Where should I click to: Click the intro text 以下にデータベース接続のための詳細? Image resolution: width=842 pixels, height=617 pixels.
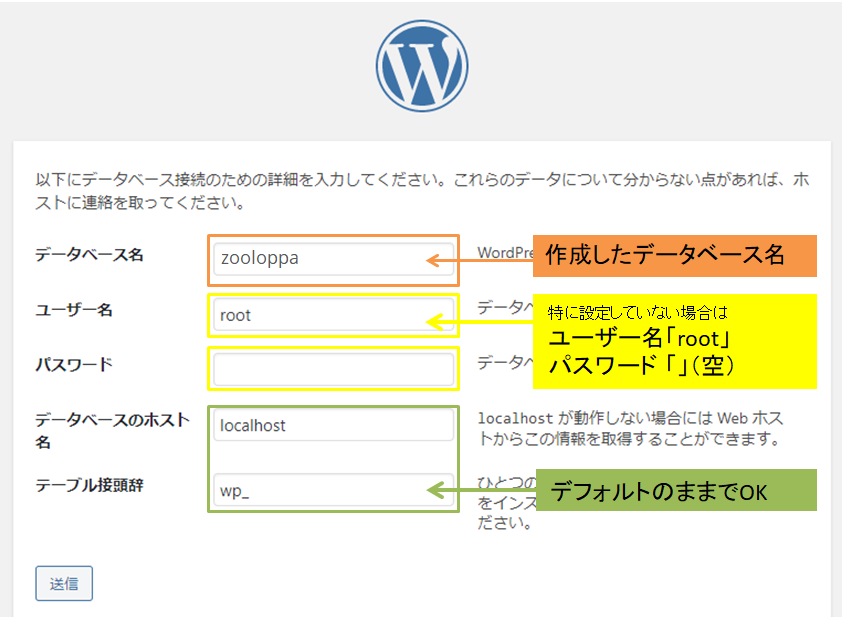422,191
